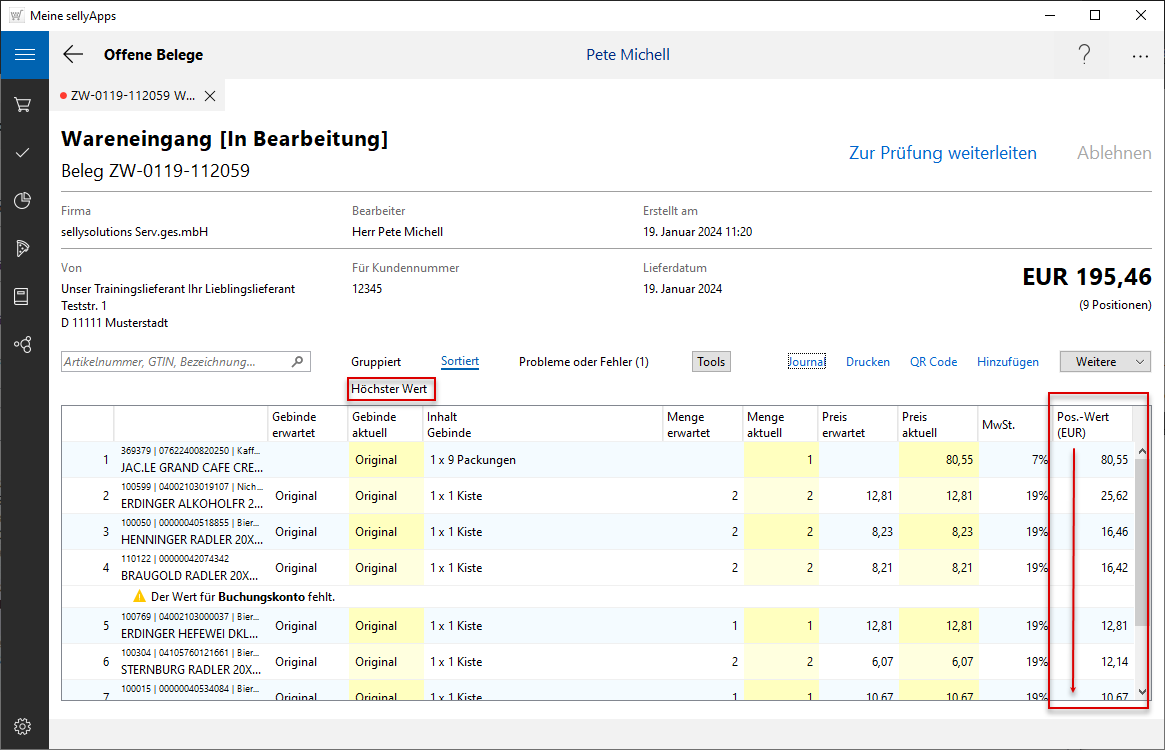Open the checkmark sidebar icon
Screen dimensions: 1165x750
(24, 153)
